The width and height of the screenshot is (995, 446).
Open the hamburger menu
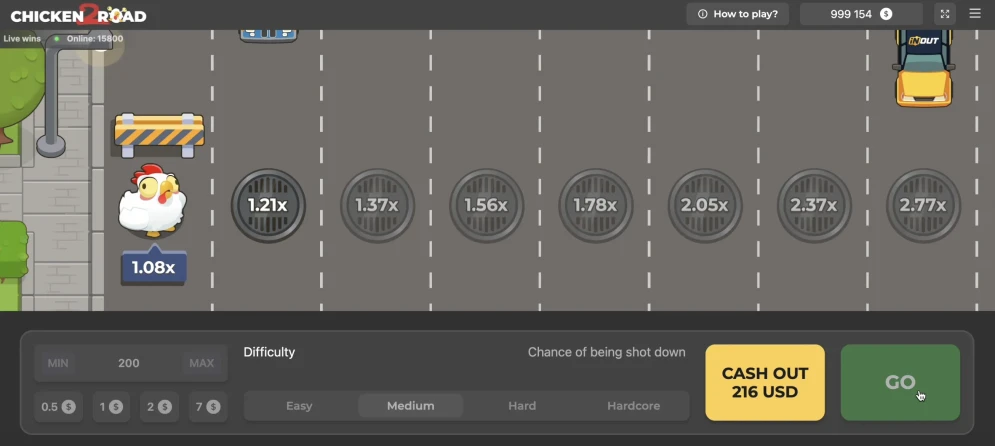pyautogui.click(x=975, y=14)
